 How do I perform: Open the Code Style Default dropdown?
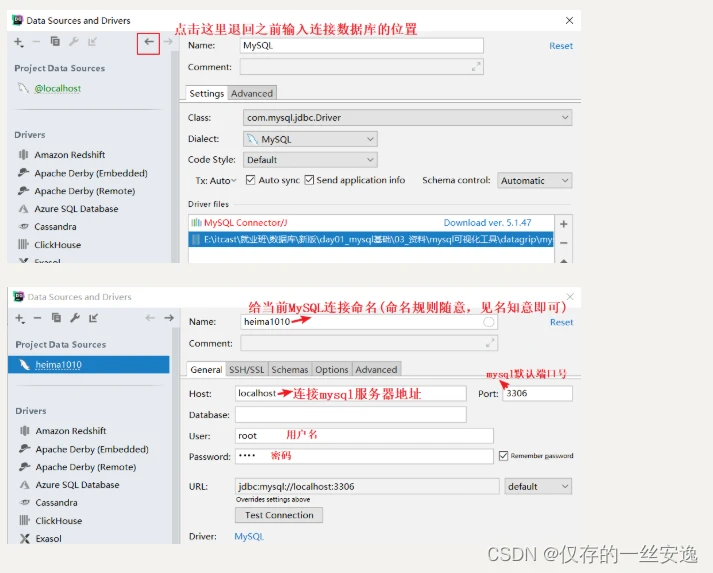coord(310,160)
